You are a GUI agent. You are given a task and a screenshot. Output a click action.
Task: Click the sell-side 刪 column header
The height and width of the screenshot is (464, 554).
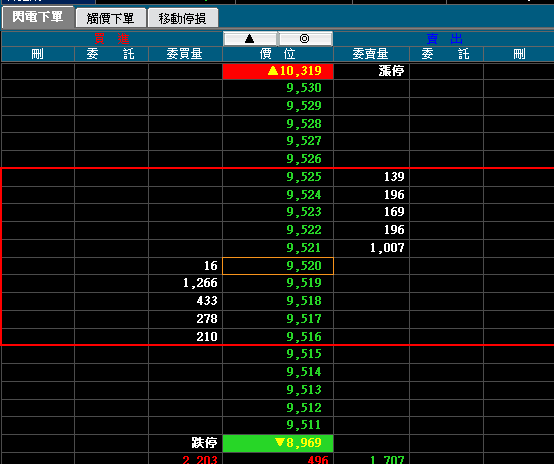coord(519,54)
